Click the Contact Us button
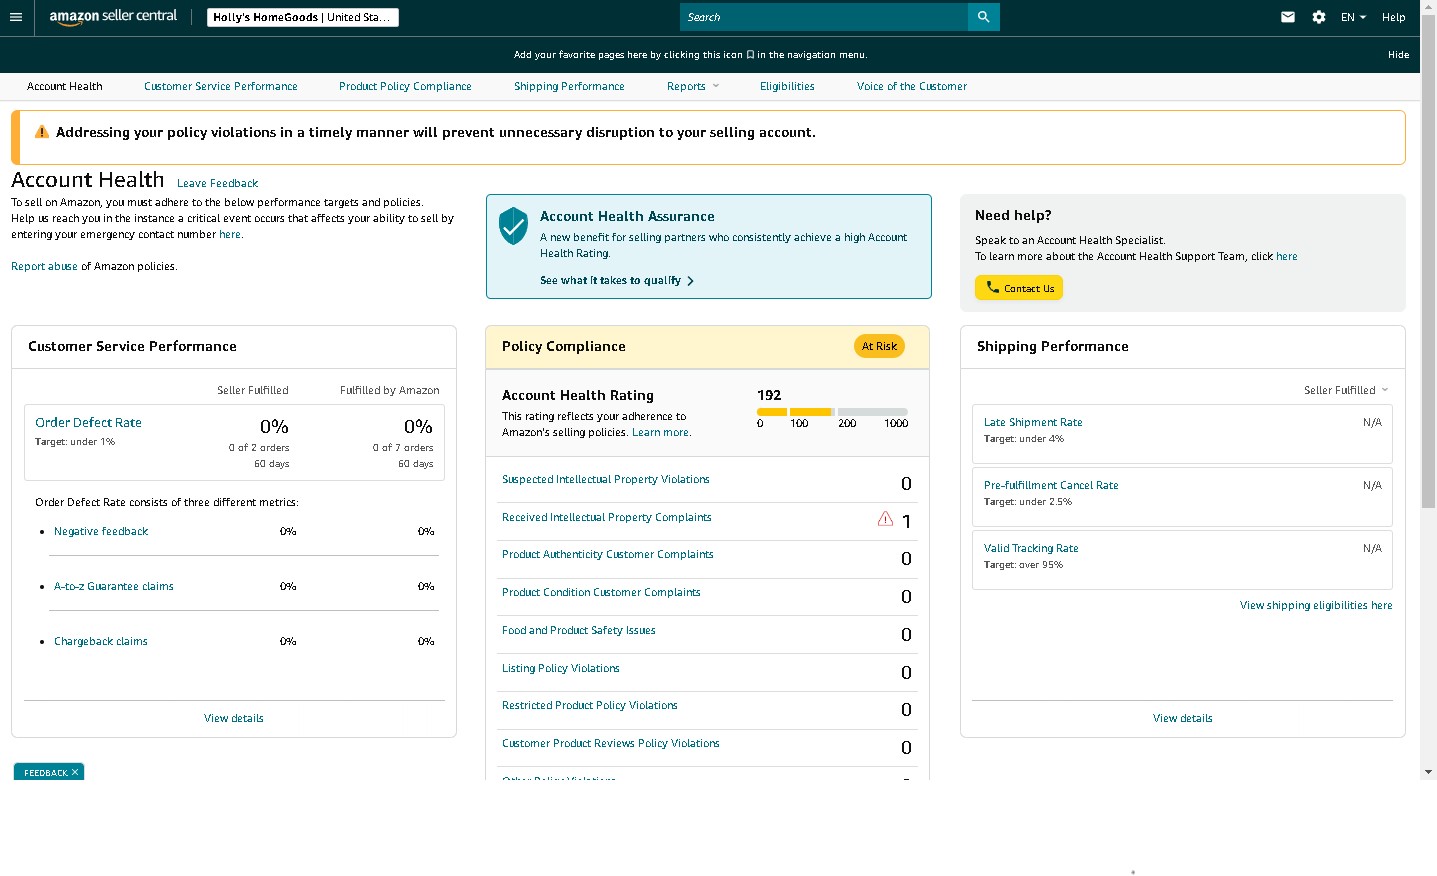Viewport: 1437px width, 876px height. click(1019, 288)
